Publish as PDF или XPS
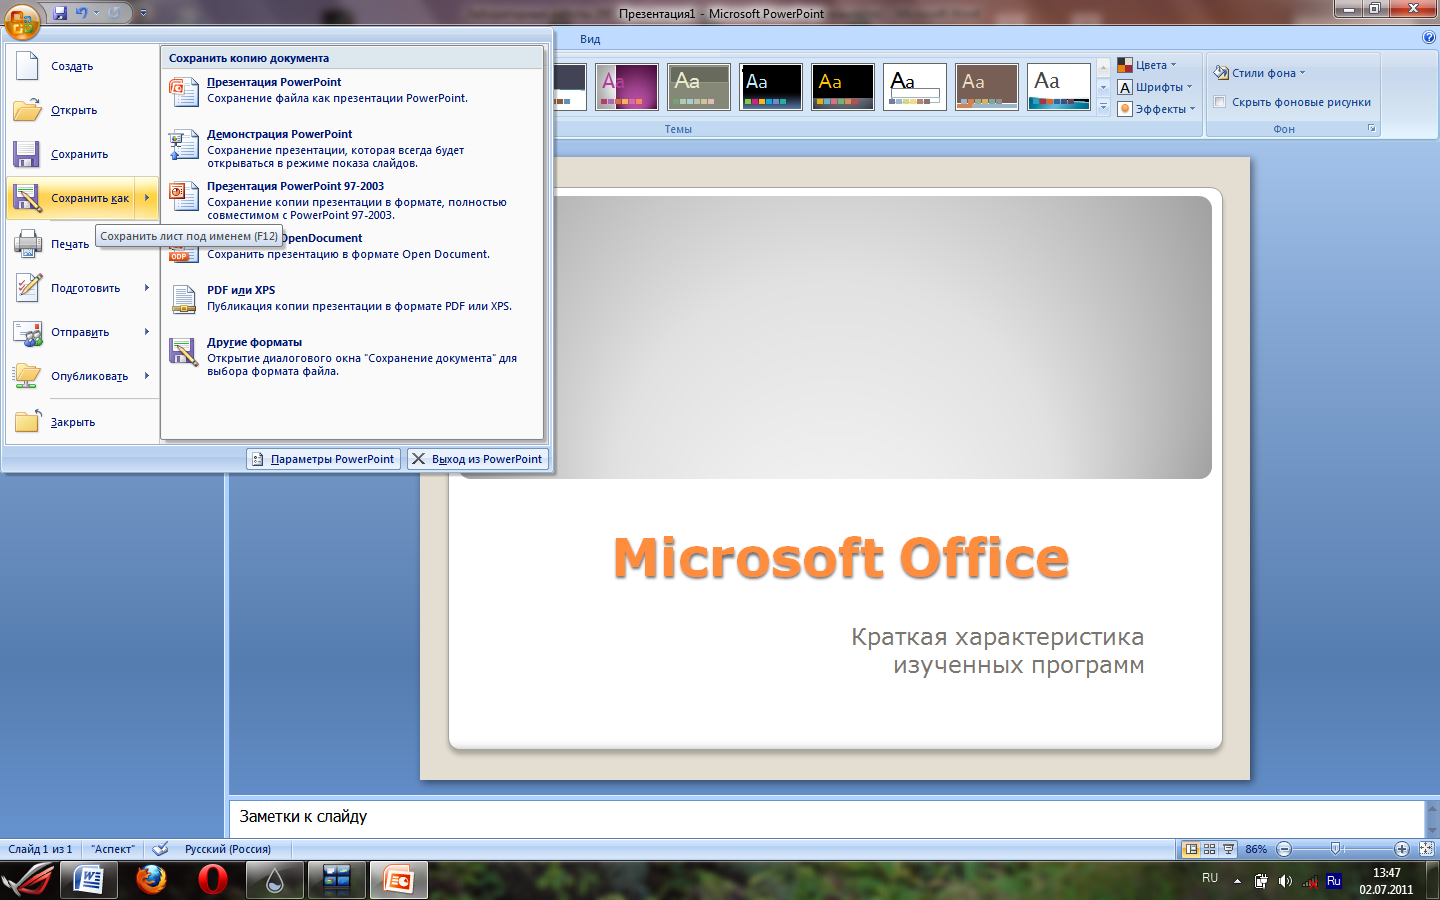1440x900 pixels. click(352, 298)
